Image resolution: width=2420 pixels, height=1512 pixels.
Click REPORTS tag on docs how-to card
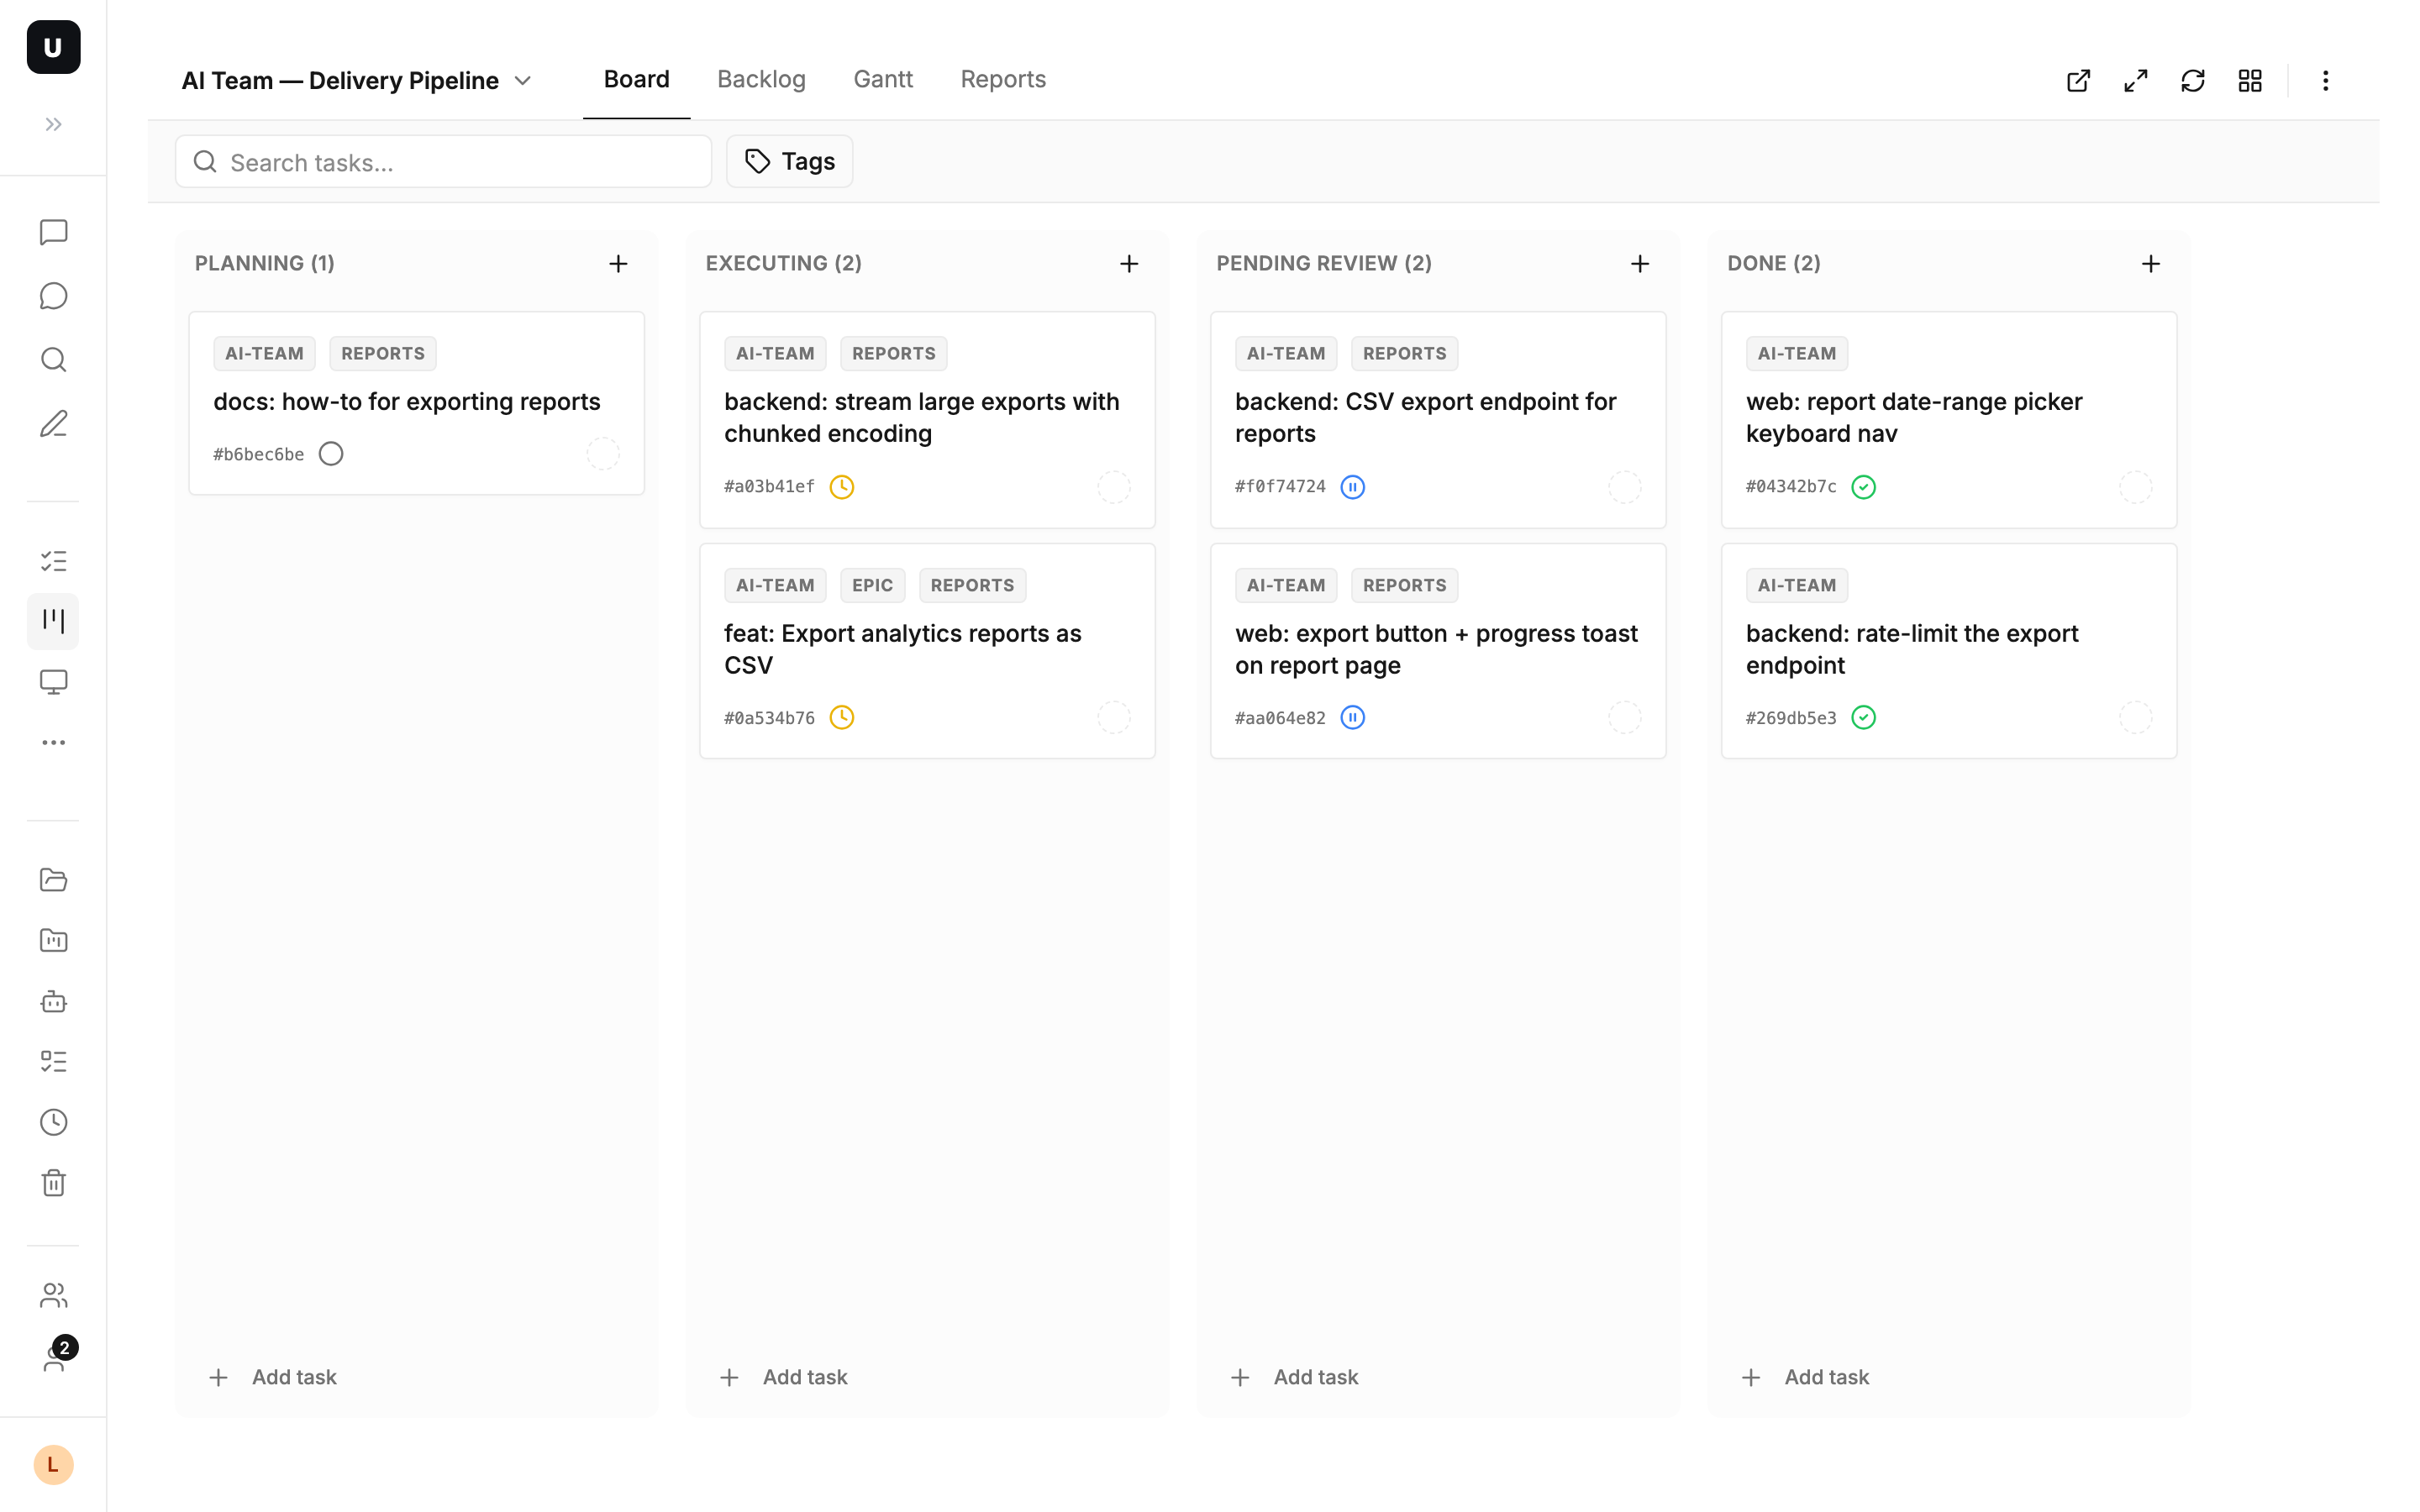pos(383,354)
